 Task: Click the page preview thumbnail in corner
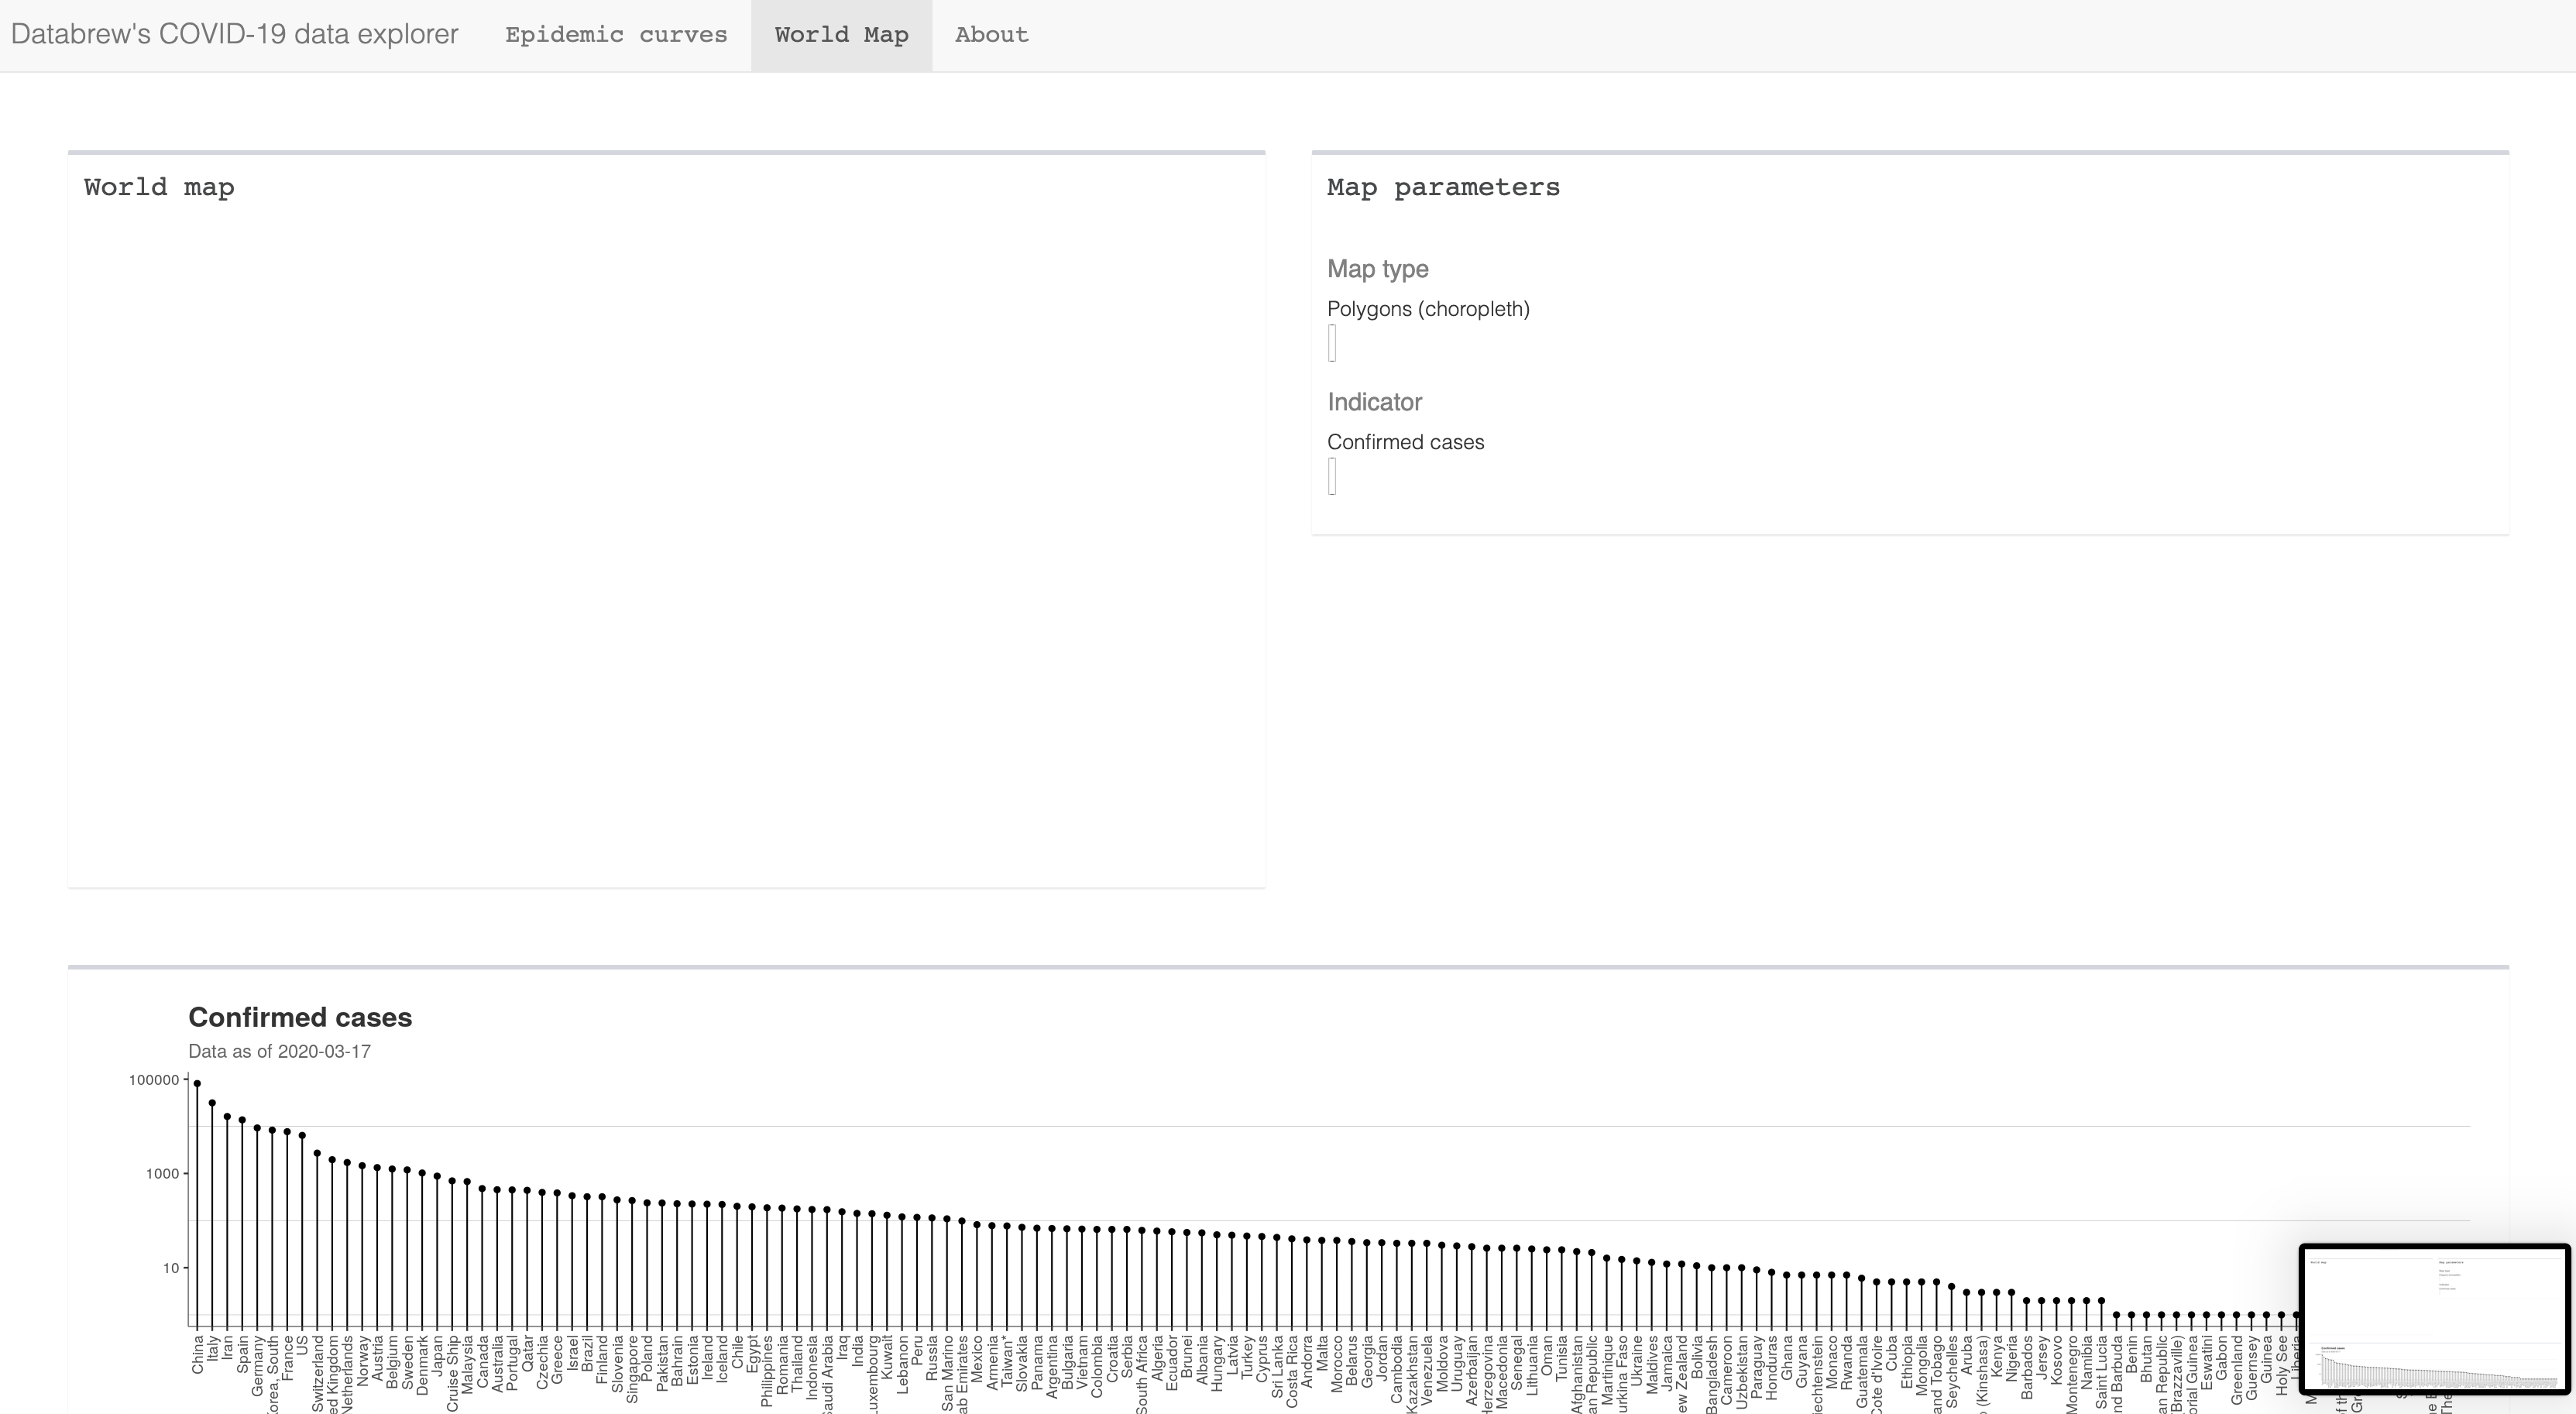pos(2434,1319)
